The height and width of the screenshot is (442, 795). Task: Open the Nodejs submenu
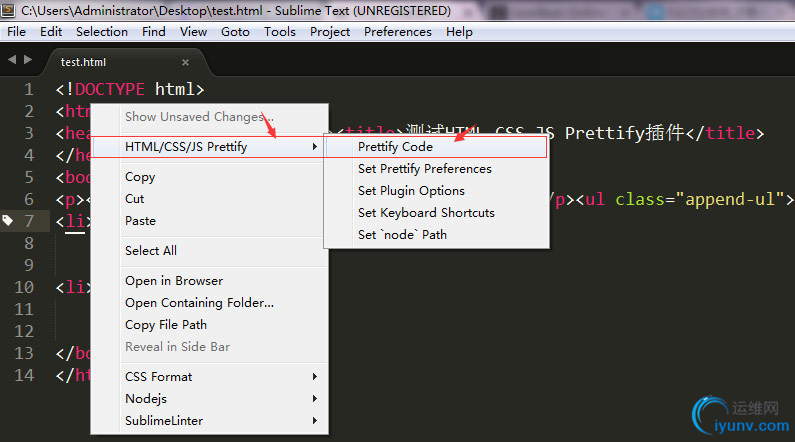coord(209,399)
